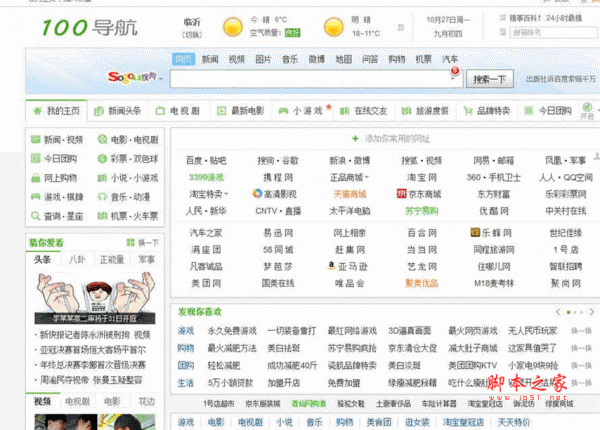
Task: Open the 新闻头条 navigation tab
Action: pos(118,111)
